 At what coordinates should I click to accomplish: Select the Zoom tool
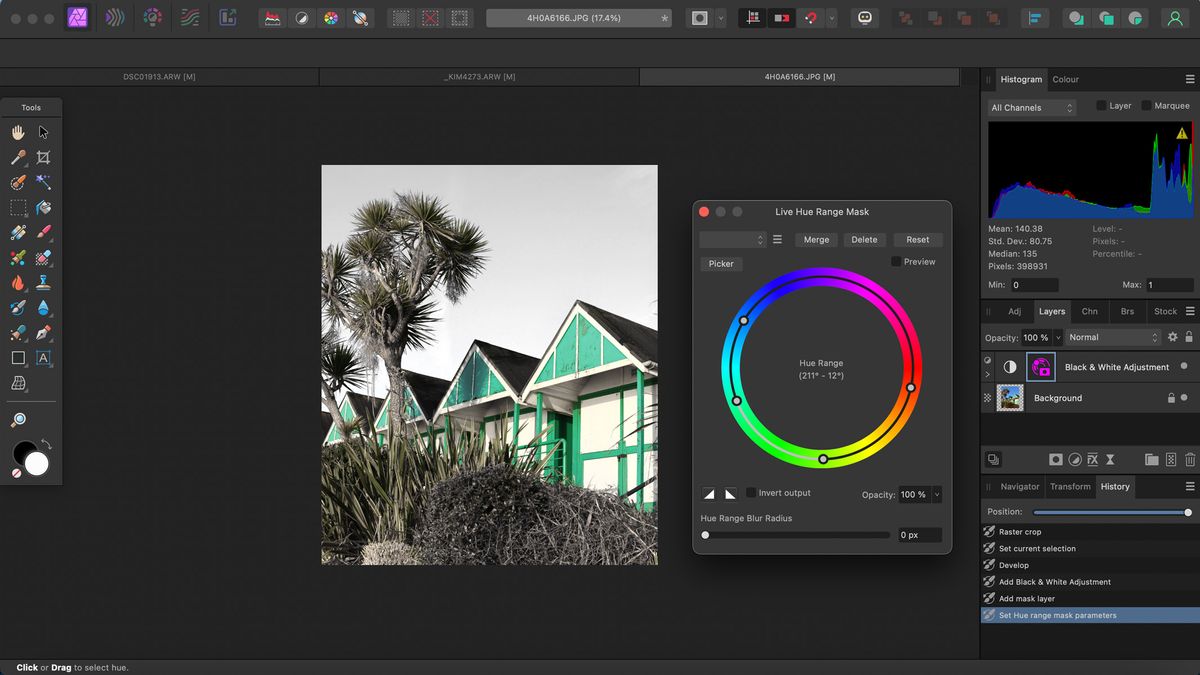19,419
